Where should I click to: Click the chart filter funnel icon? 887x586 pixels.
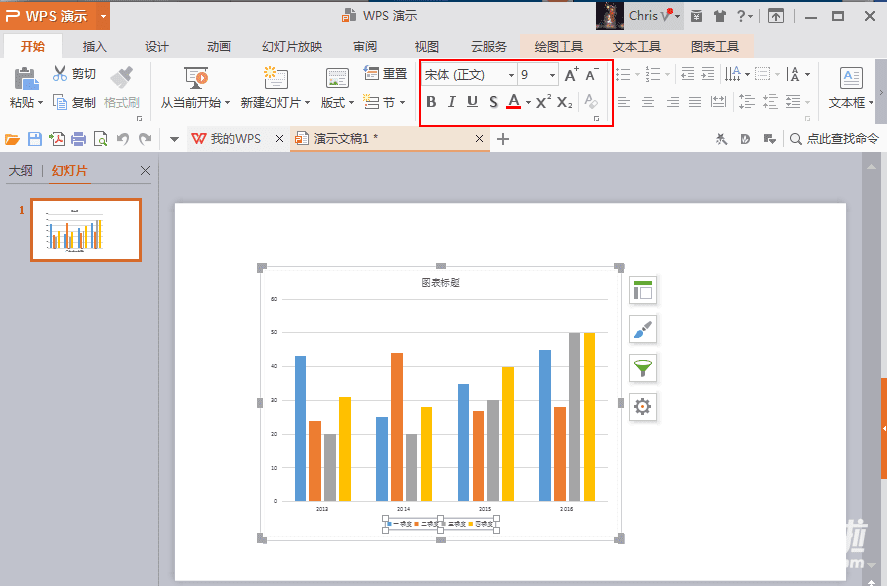[642, 368]
